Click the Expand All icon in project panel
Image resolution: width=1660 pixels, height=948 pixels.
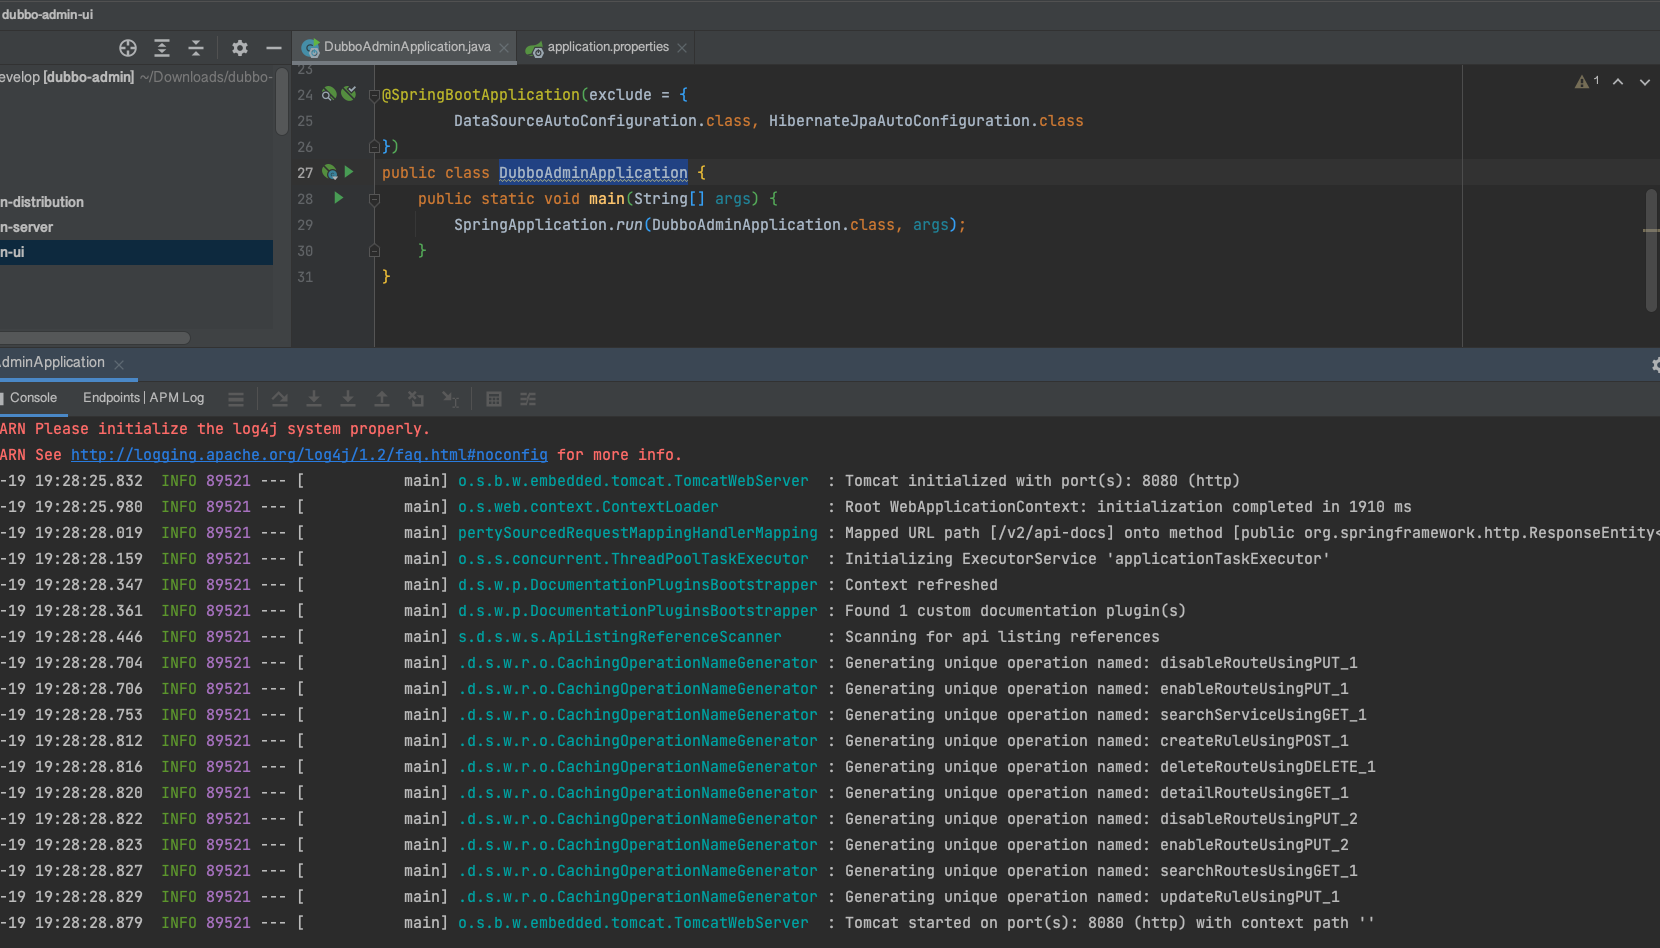[x=162, y=48]
